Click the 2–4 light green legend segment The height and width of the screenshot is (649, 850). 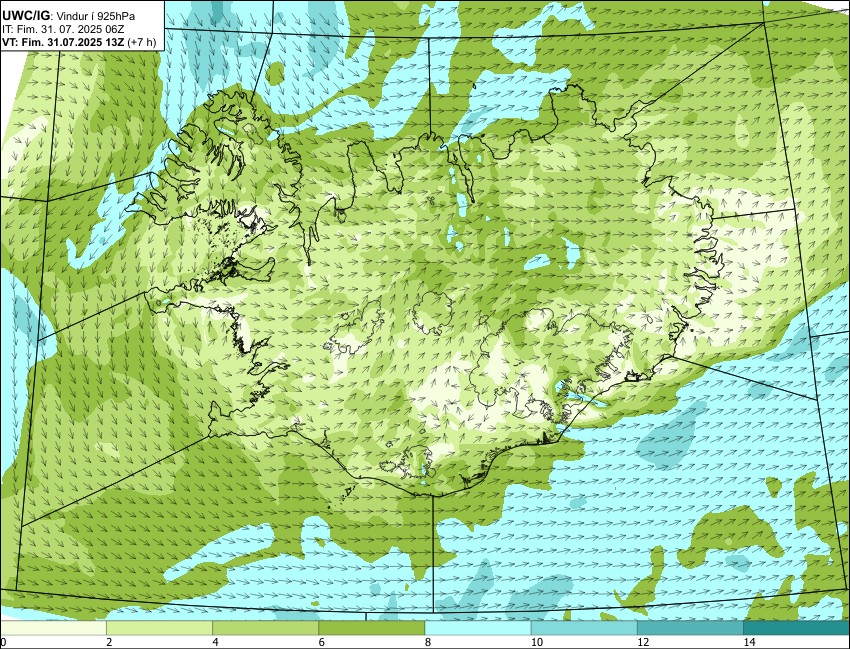point(159,628)
